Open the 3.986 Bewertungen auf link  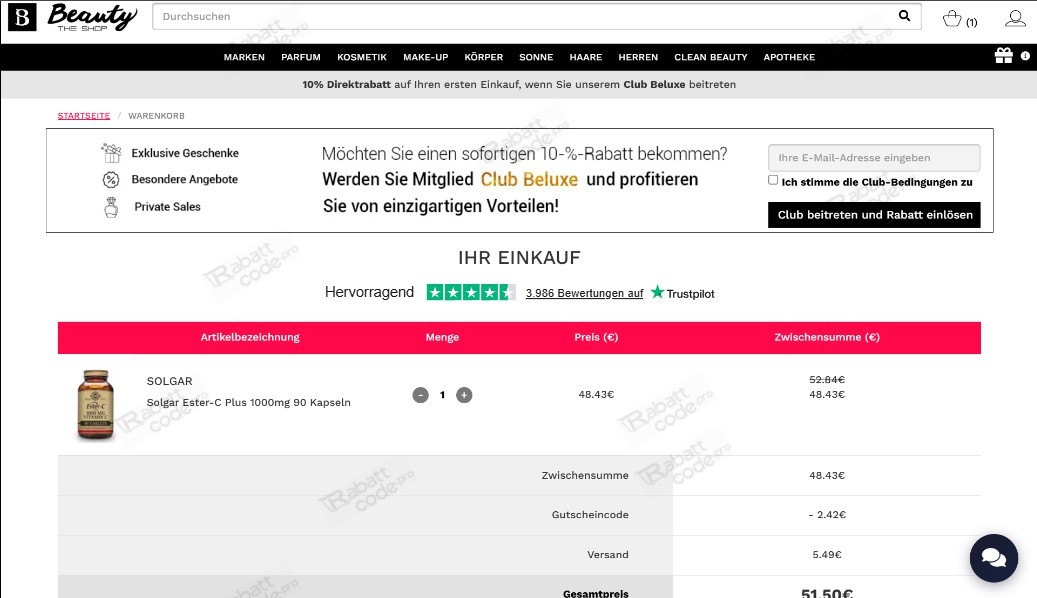pyautogui.click(x=585, y=293)
